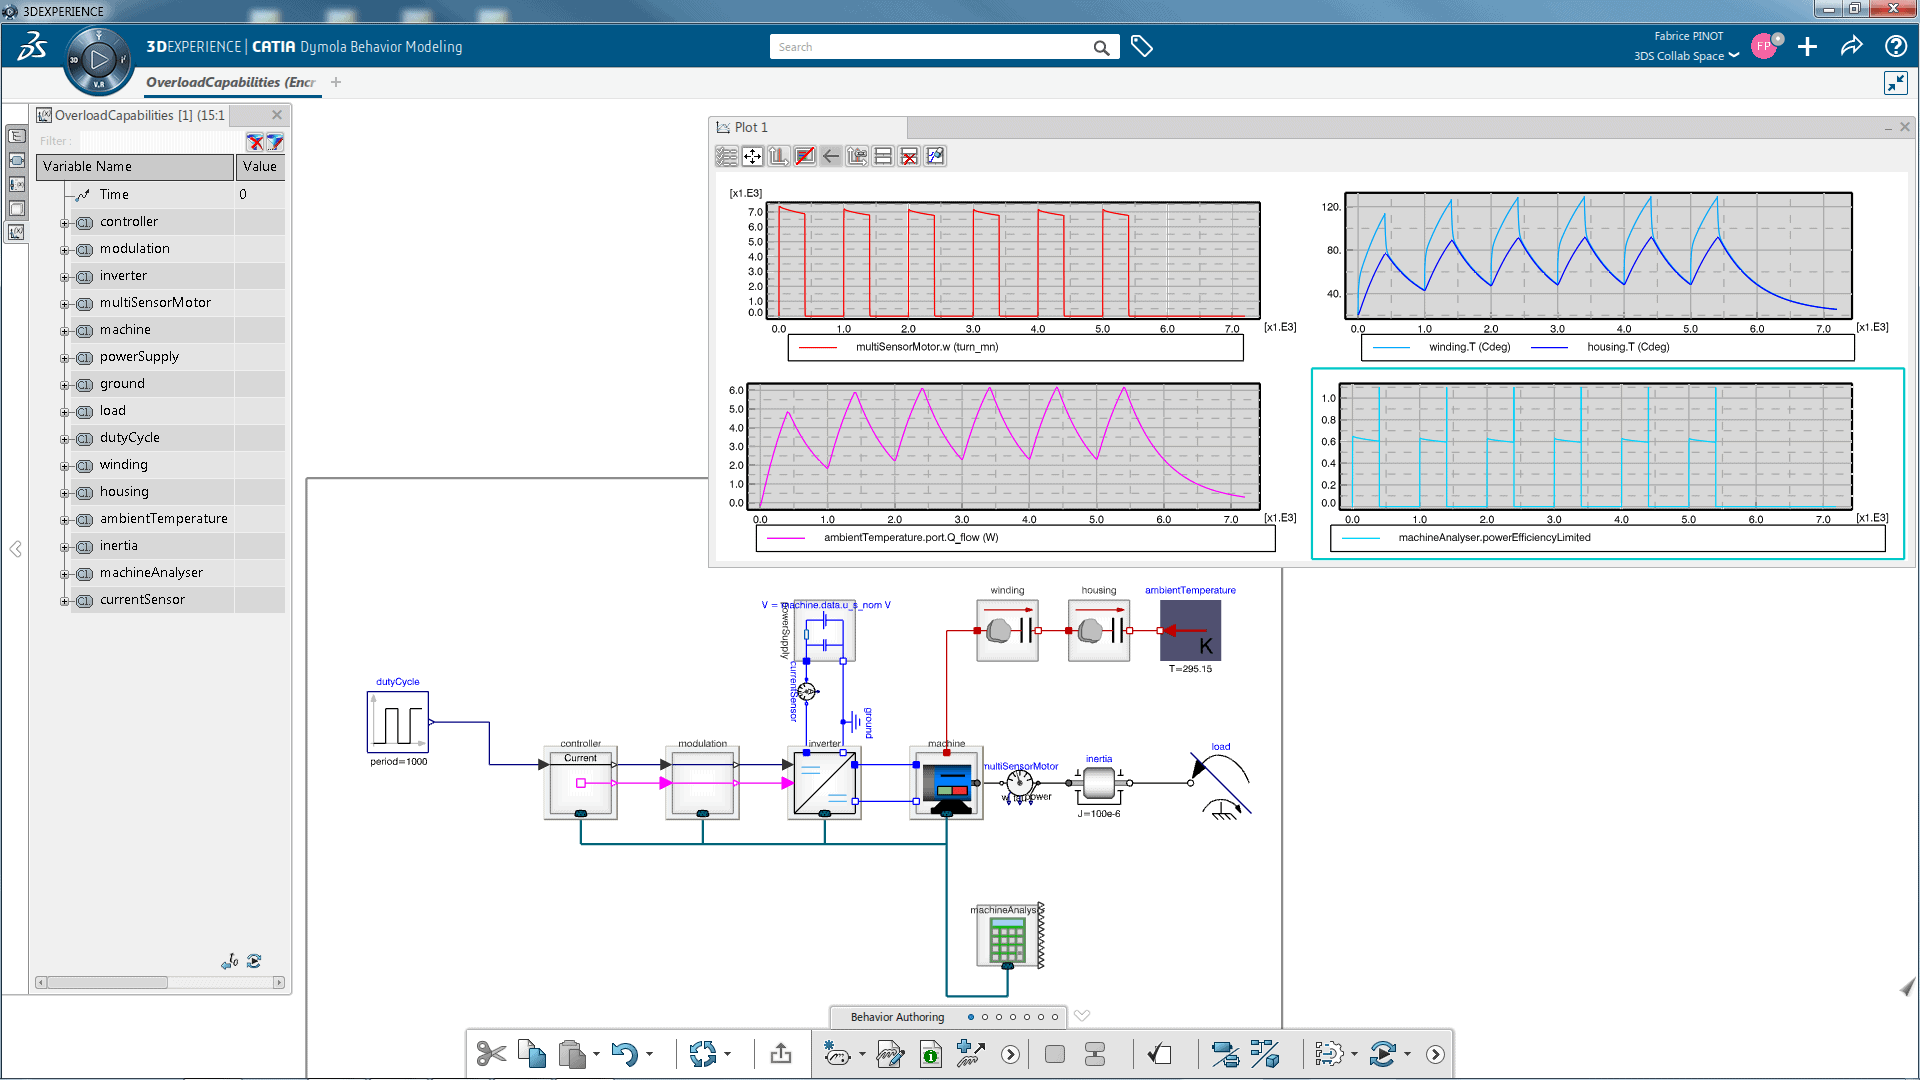Click the Value column header
Screen dimensions: 1920x1080
click(260, 167)
